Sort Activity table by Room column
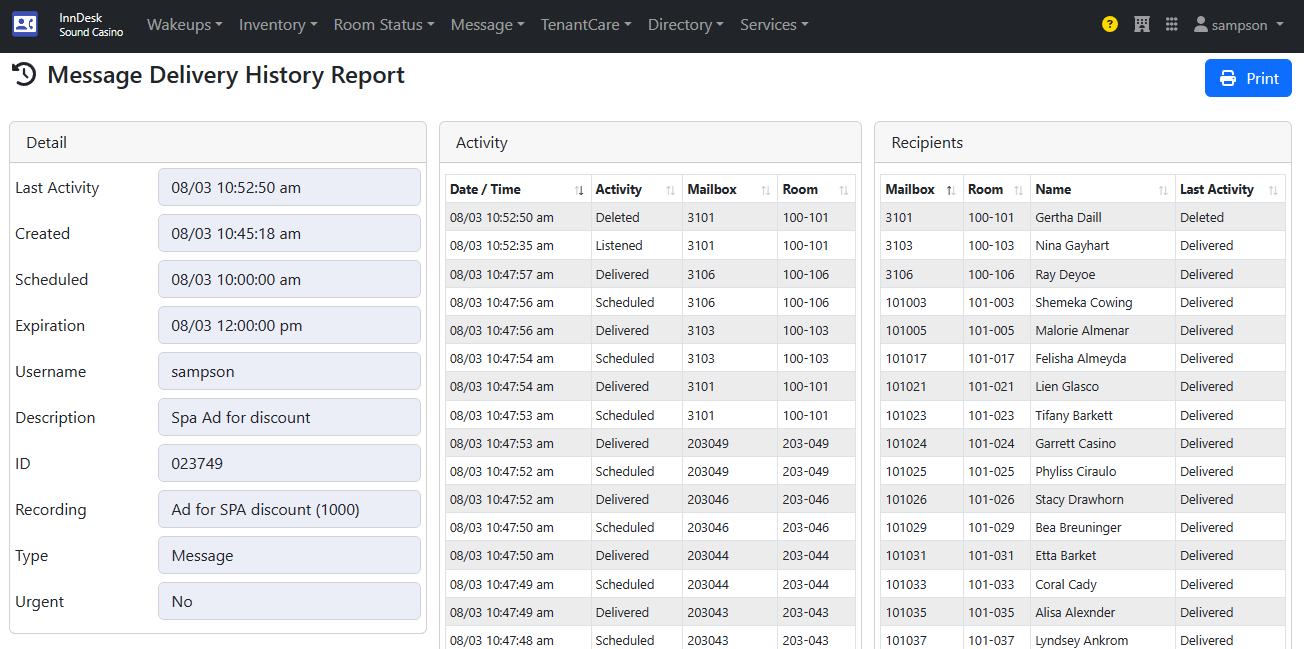This screenshot has width=1304, height=649. pyautogui.click(x=815, y=189)
